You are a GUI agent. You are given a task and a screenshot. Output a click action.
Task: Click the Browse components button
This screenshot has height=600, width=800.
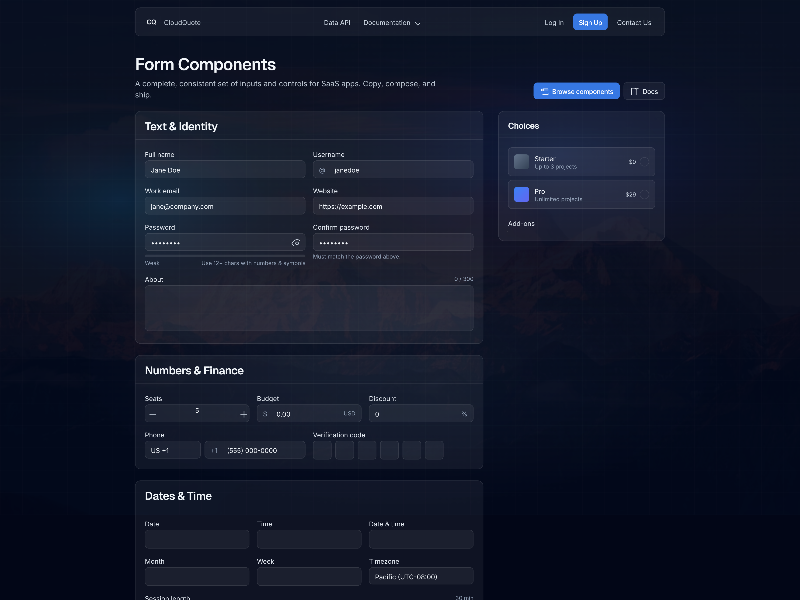tap(576, 90)
